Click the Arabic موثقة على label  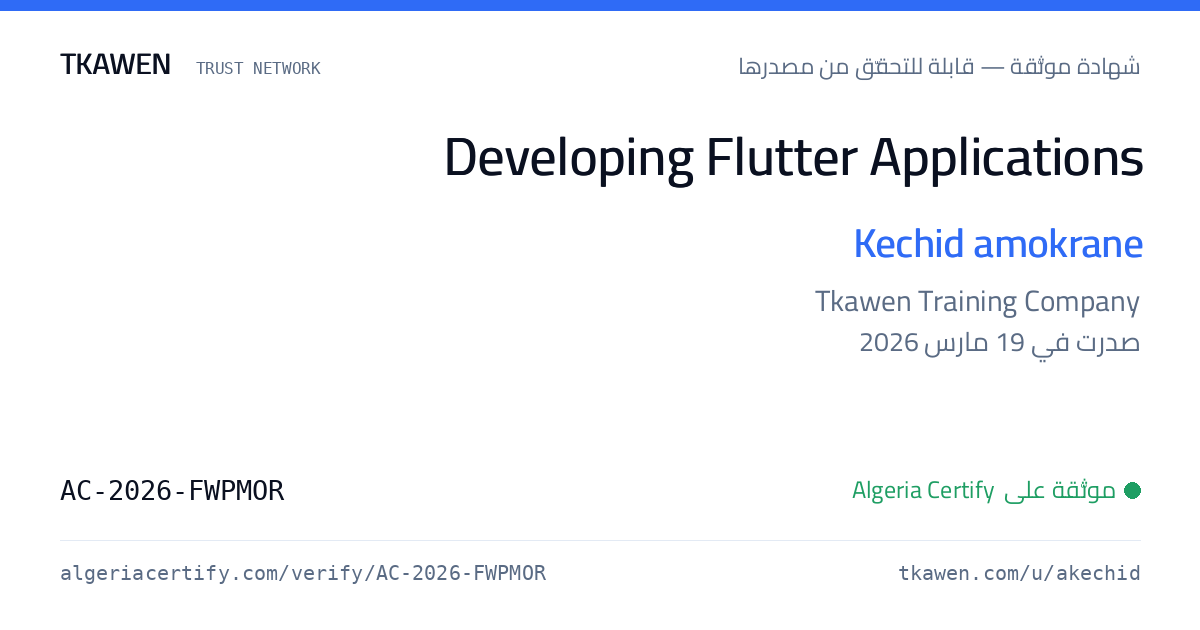tap(1060, 491)
